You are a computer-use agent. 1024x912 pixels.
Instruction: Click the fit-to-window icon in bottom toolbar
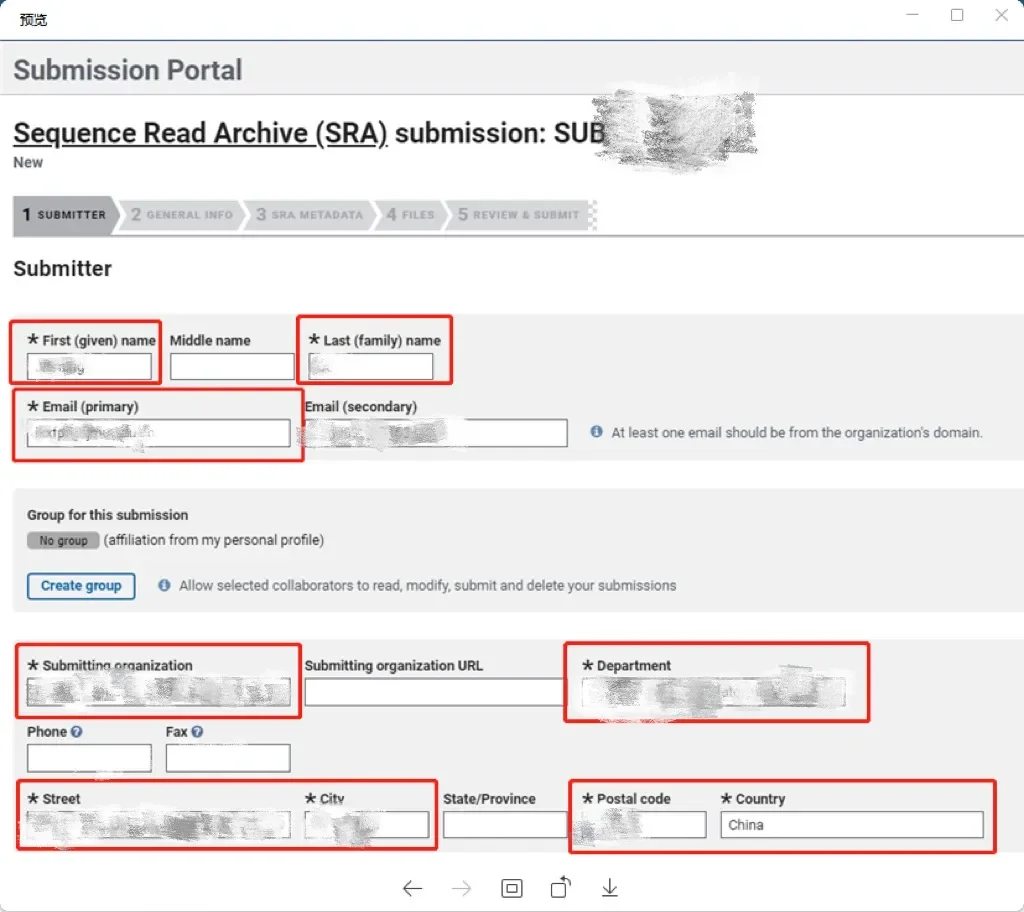pyautogui.click(x=512, y=888)
